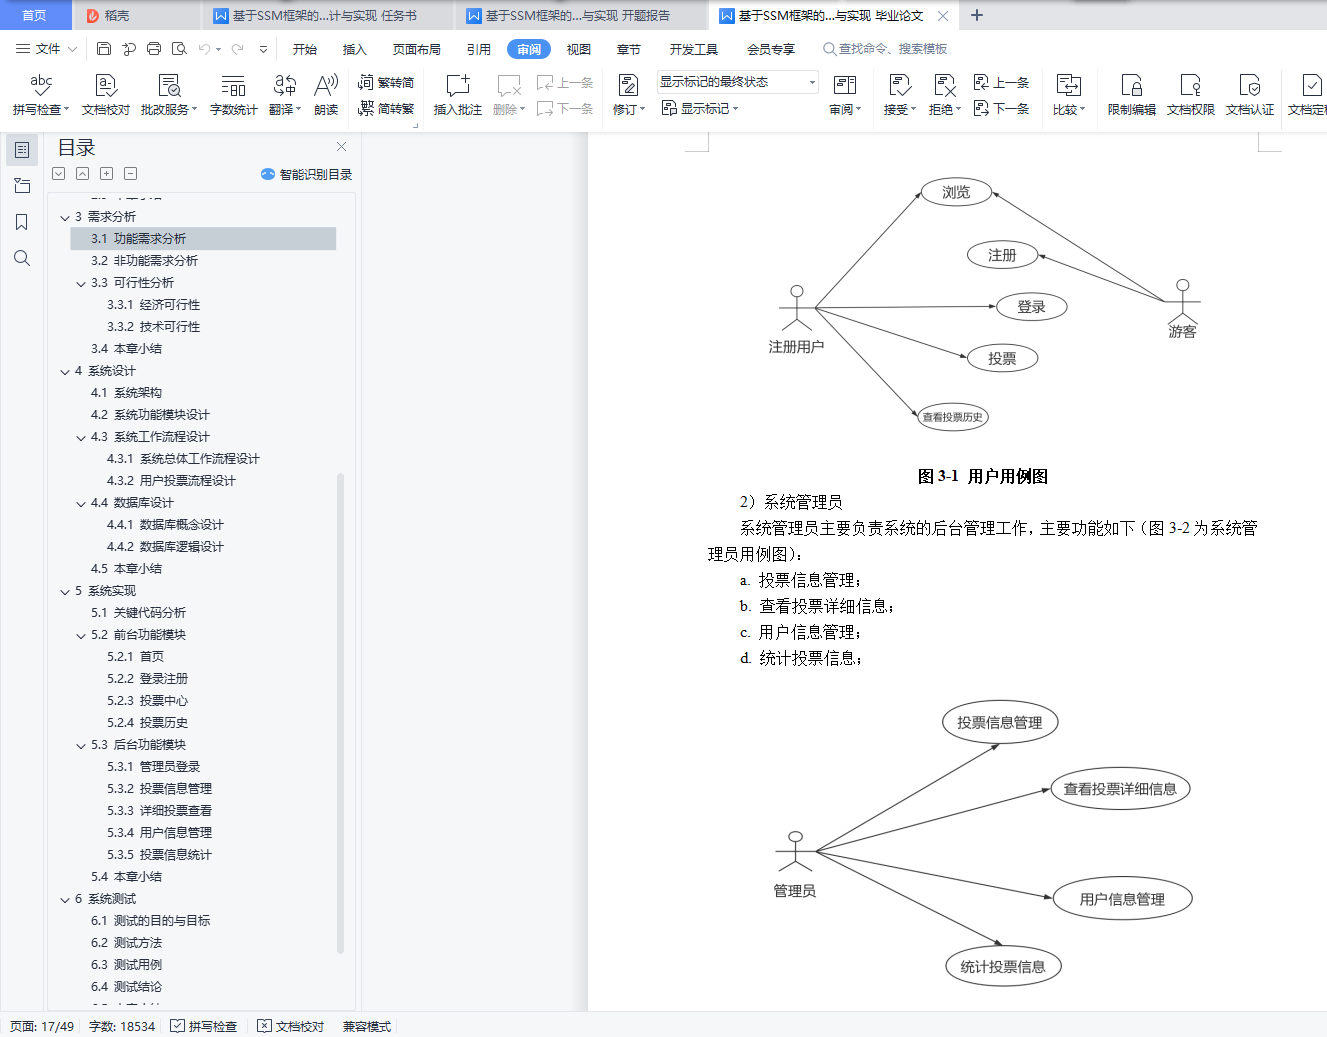Jump to 5.2.3 投票中心 in outline
This screenshot has height=1037, width=1327.
pos(148,701)
